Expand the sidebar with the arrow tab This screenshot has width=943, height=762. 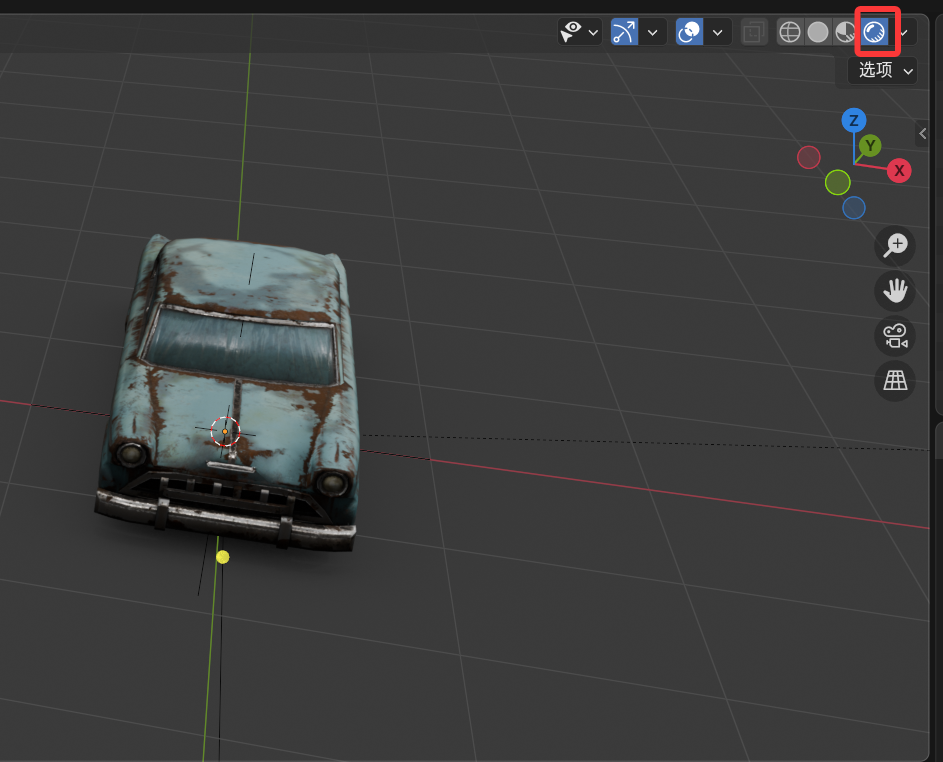point(923,133)
